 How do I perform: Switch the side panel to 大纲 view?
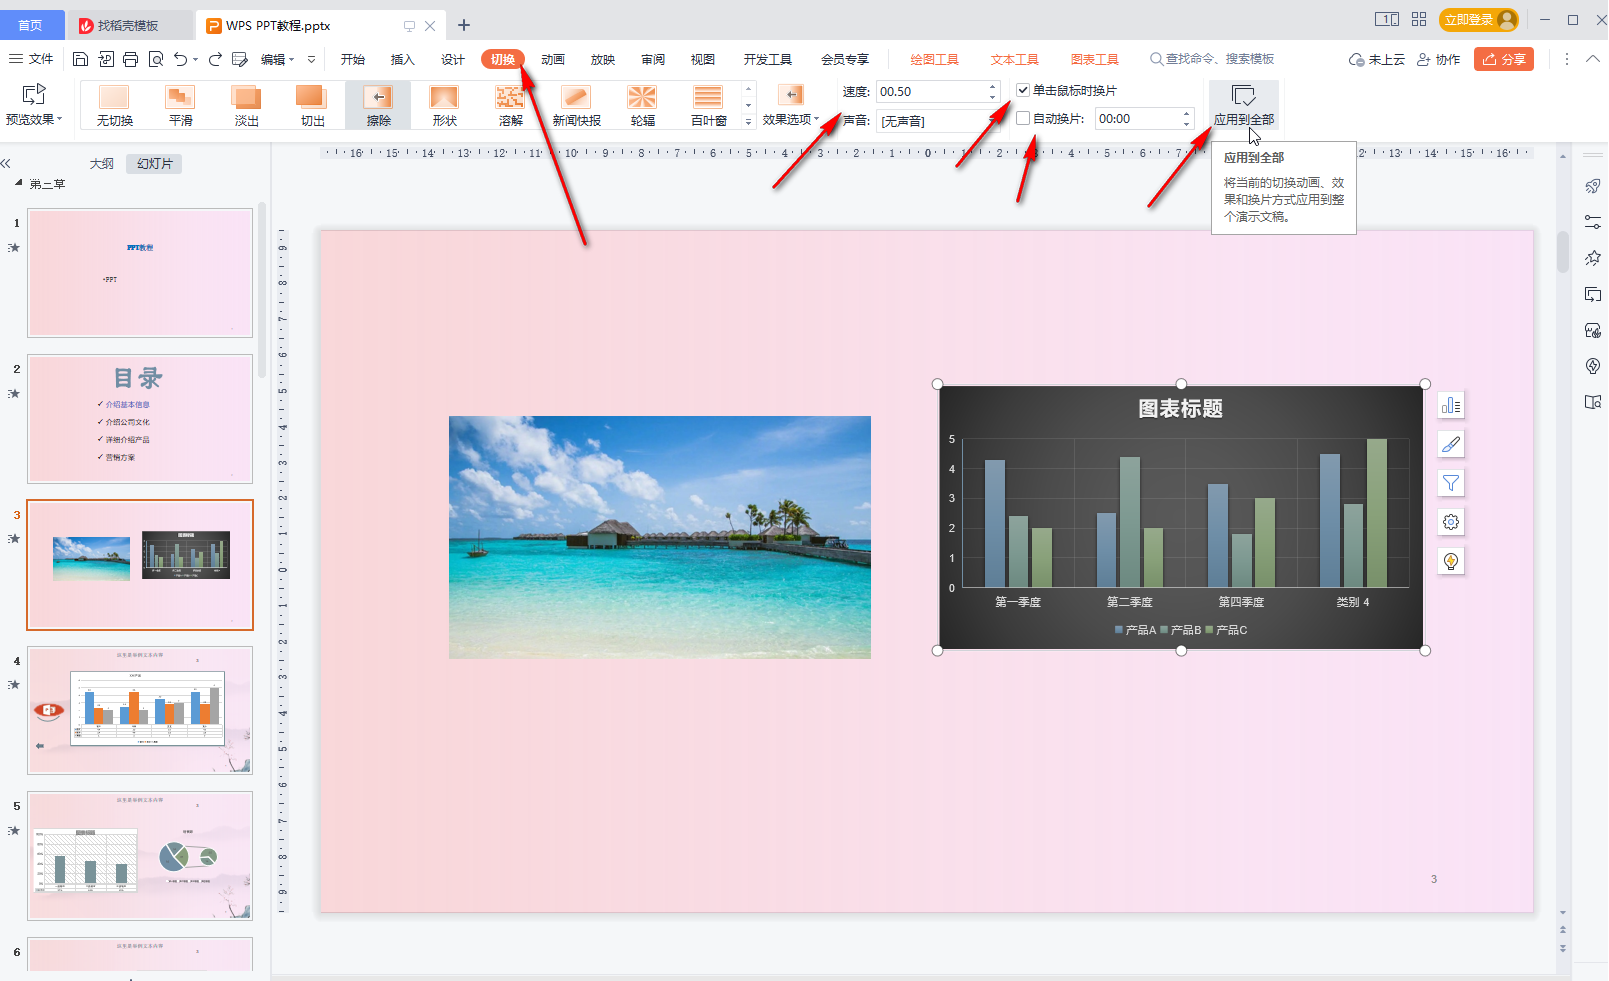click(x=101, y=163)
